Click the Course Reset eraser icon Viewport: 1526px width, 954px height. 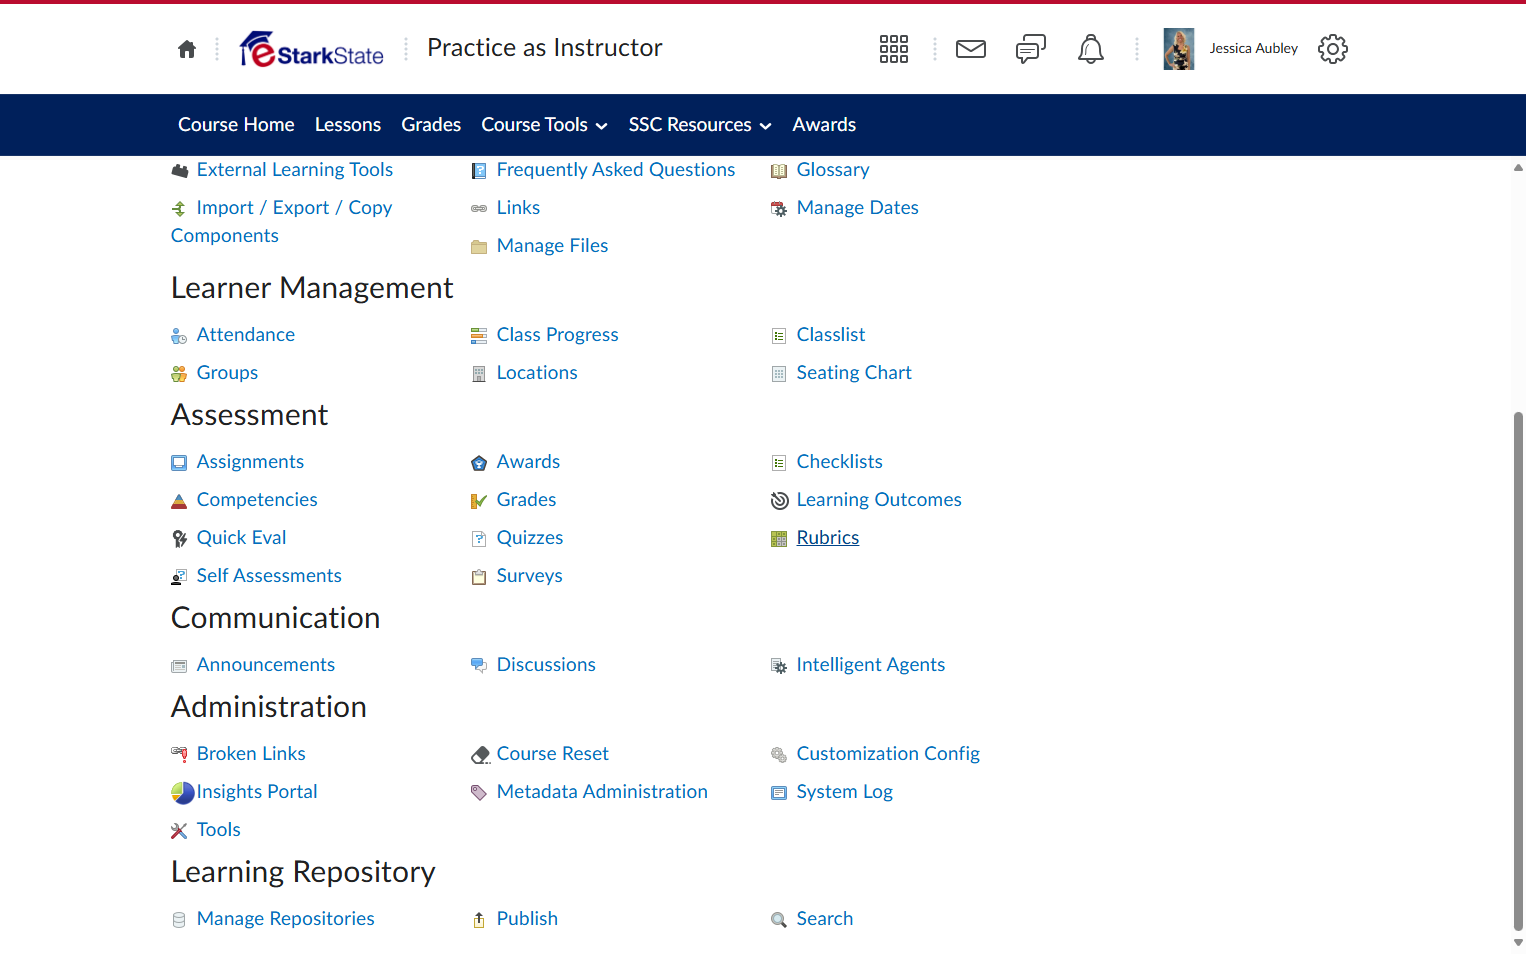pyautogui.click(x=480, y=755)
